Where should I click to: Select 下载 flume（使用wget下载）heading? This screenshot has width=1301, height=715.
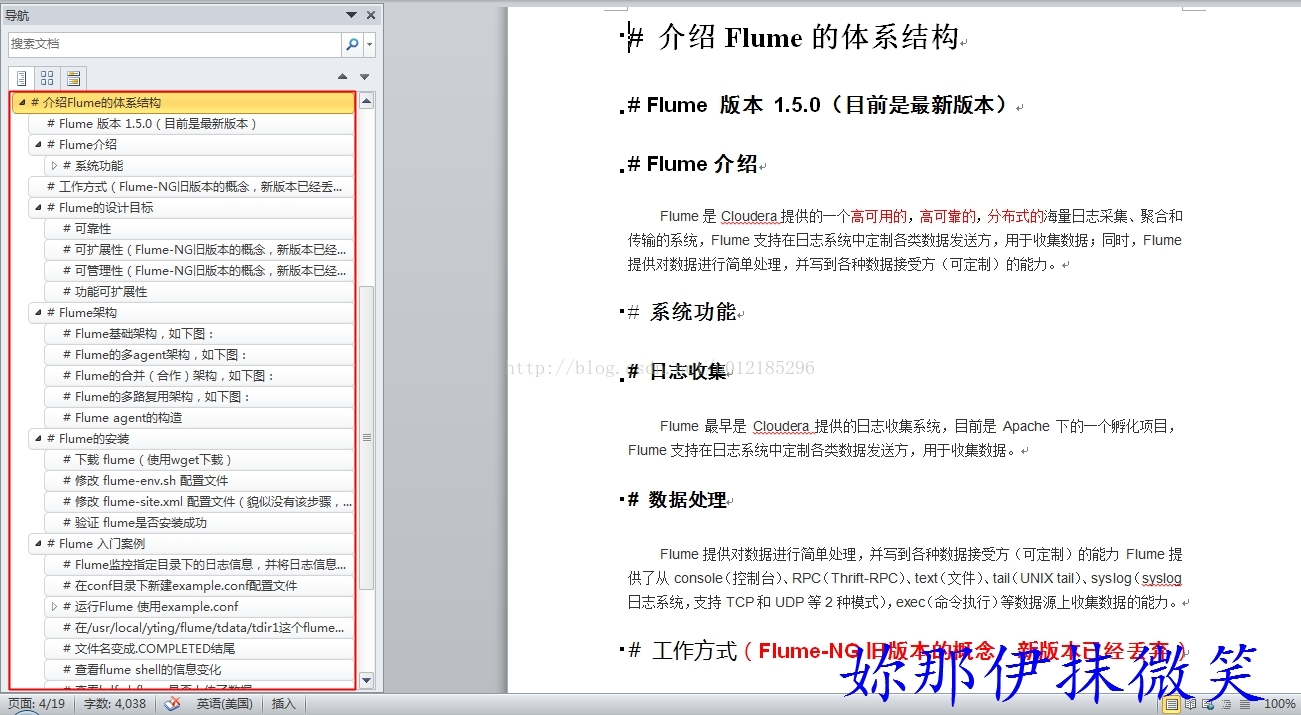coord(200,460)
